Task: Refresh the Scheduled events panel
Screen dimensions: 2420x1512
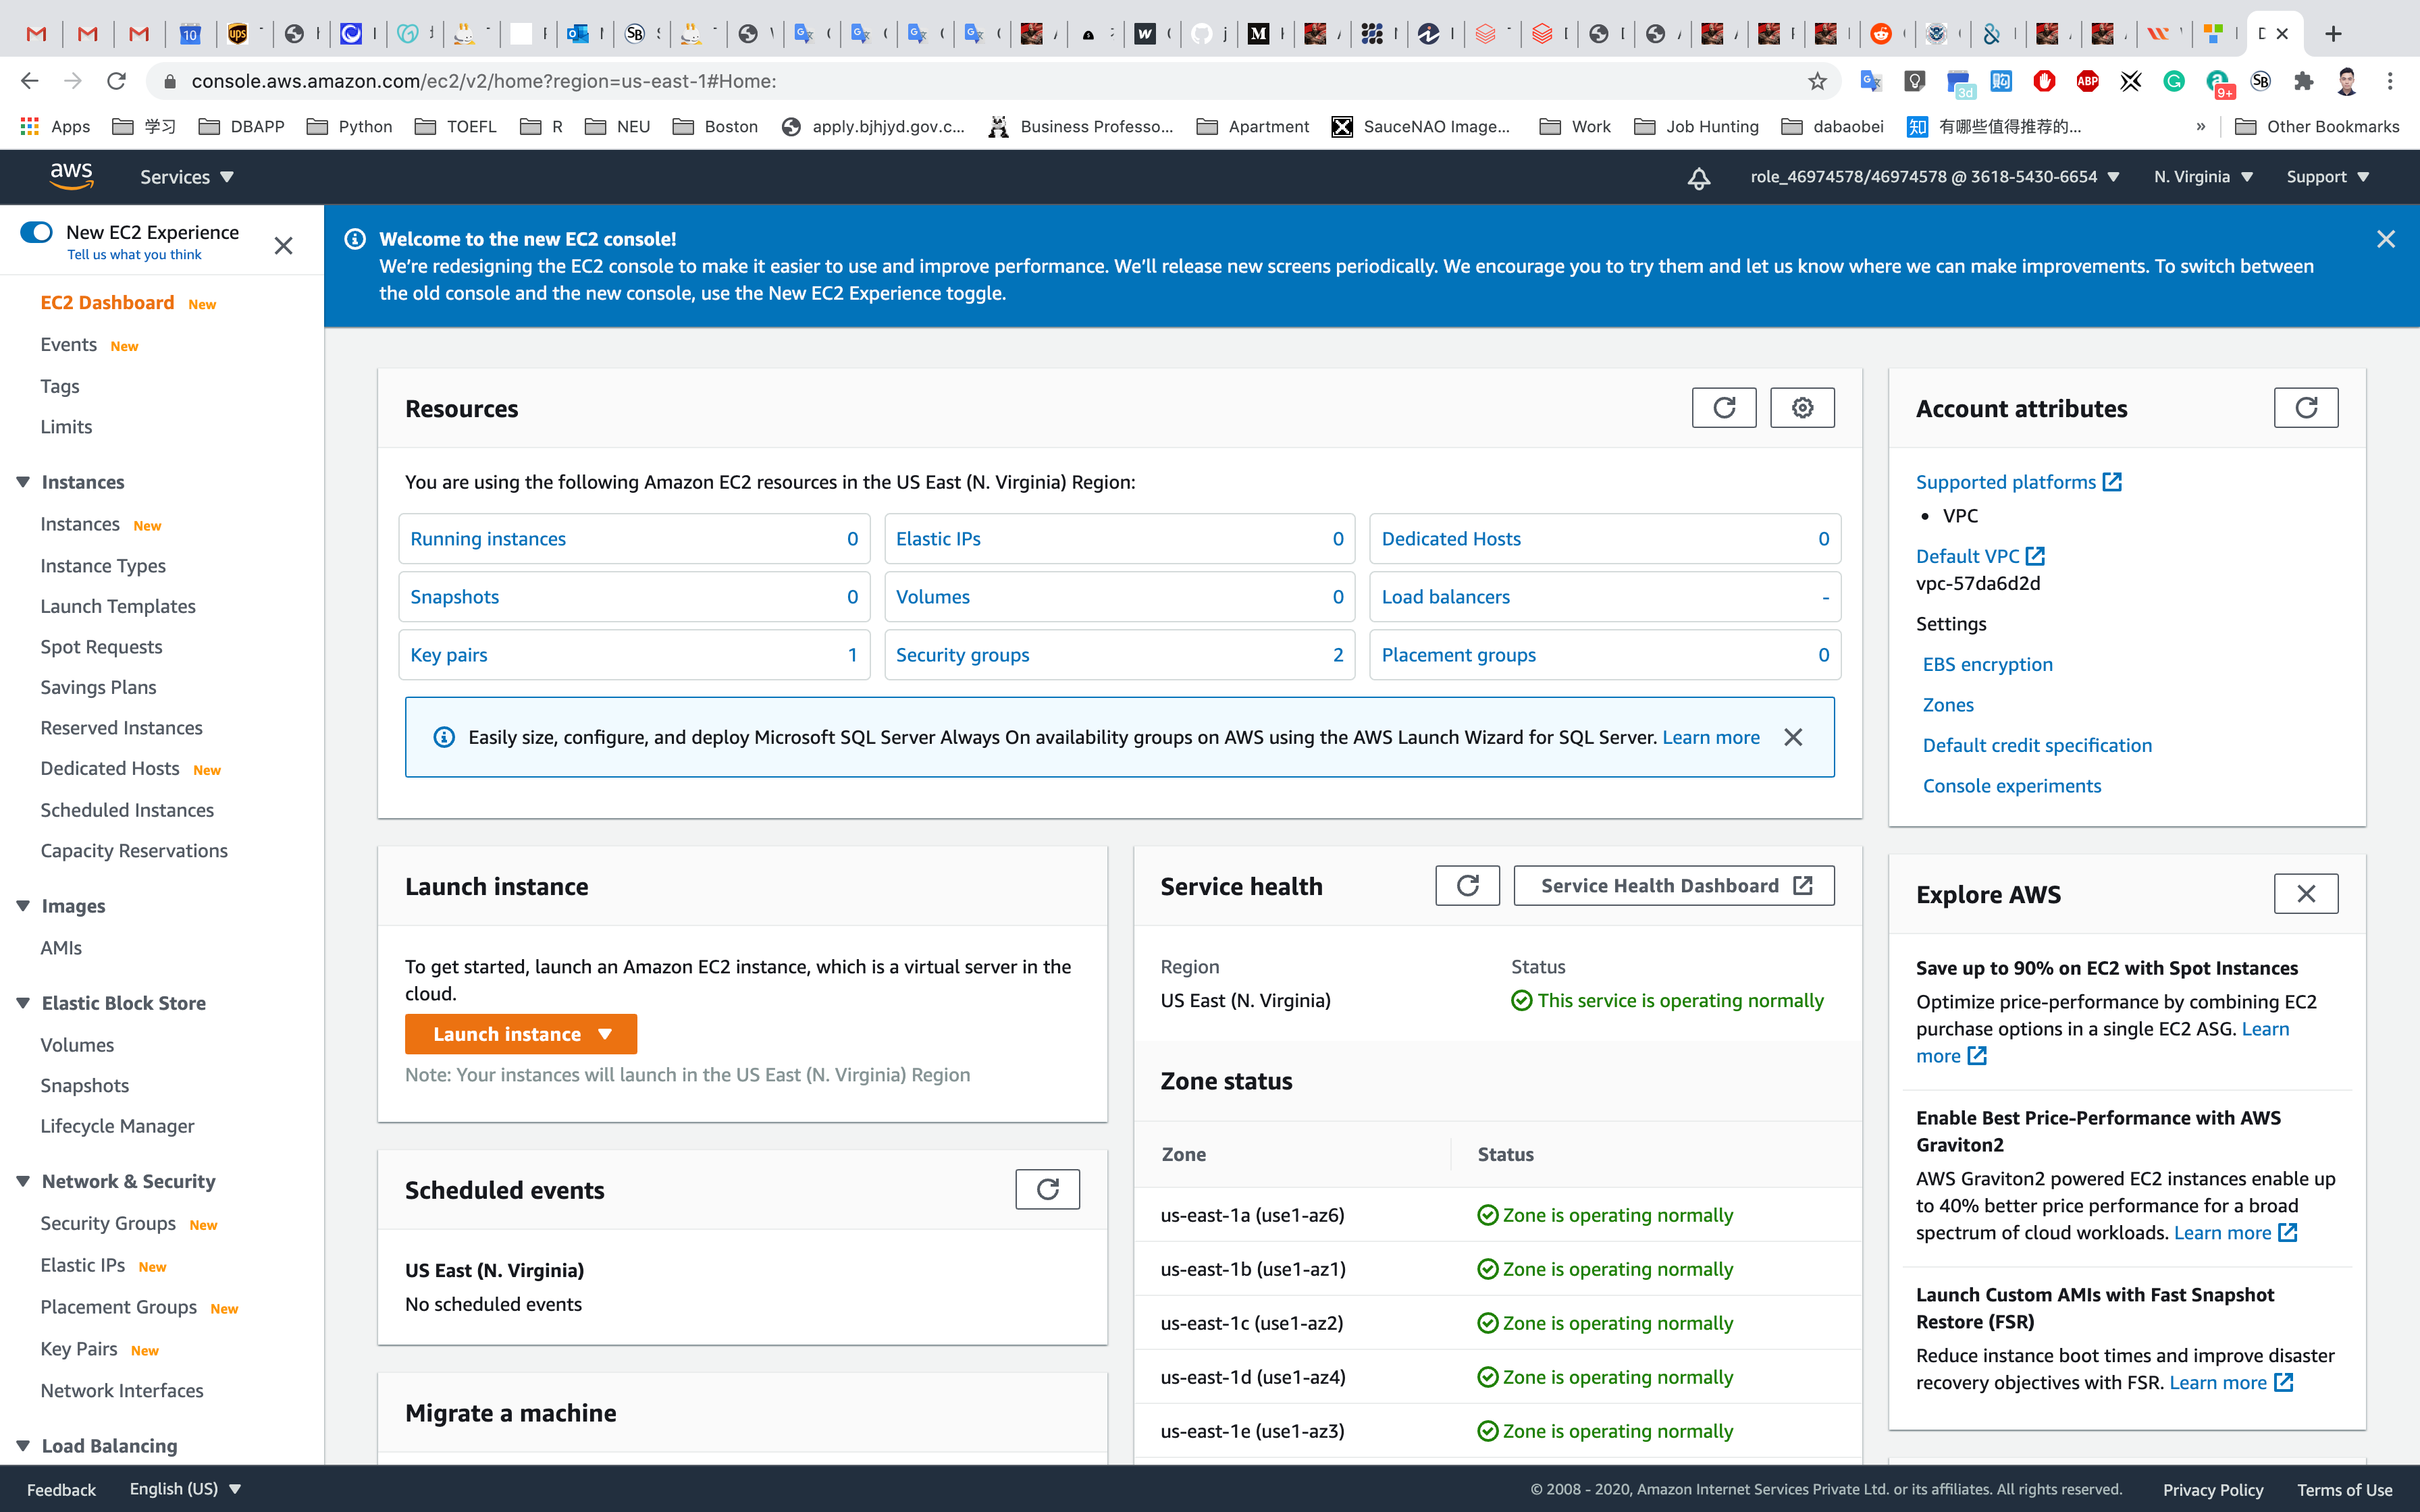Action: 1047,1189
